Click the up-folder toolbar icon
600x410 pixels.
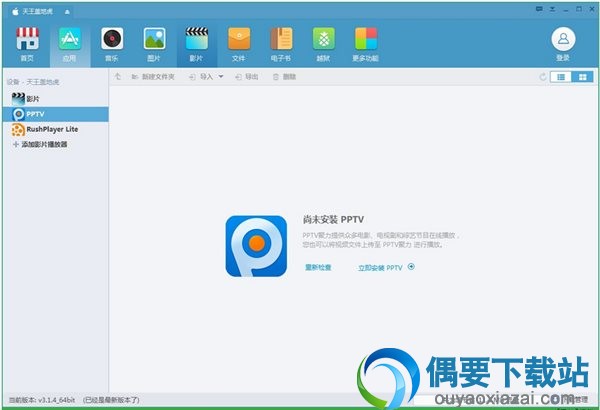tap(118, 77)
